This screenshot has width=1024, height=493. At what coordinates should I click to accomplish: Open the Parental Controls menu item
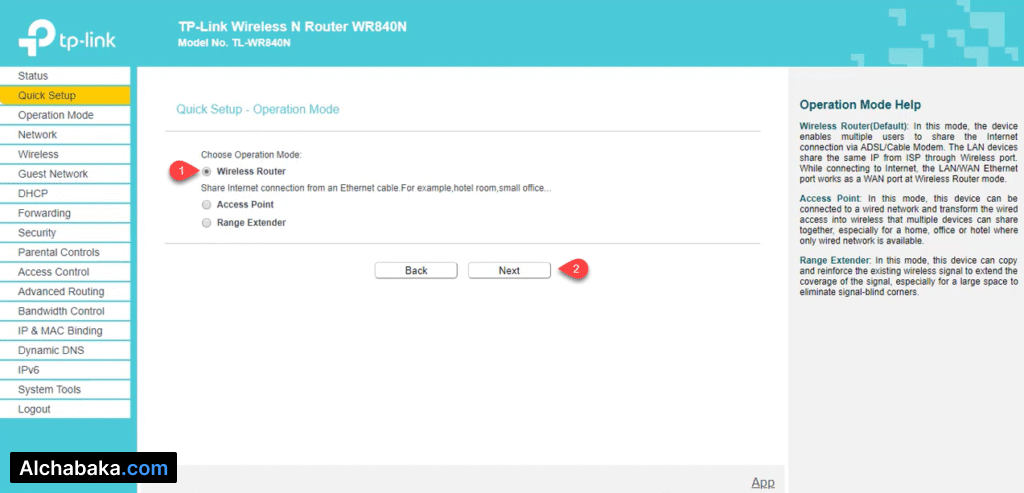tap(65, 252)
